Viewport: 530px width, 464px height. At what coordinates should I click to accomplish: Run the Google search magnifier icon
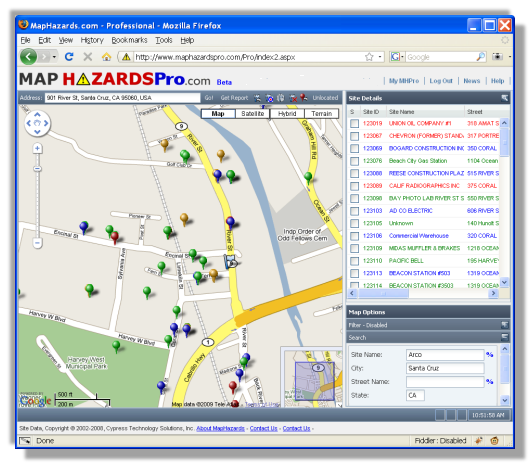(x=480, y=57)
